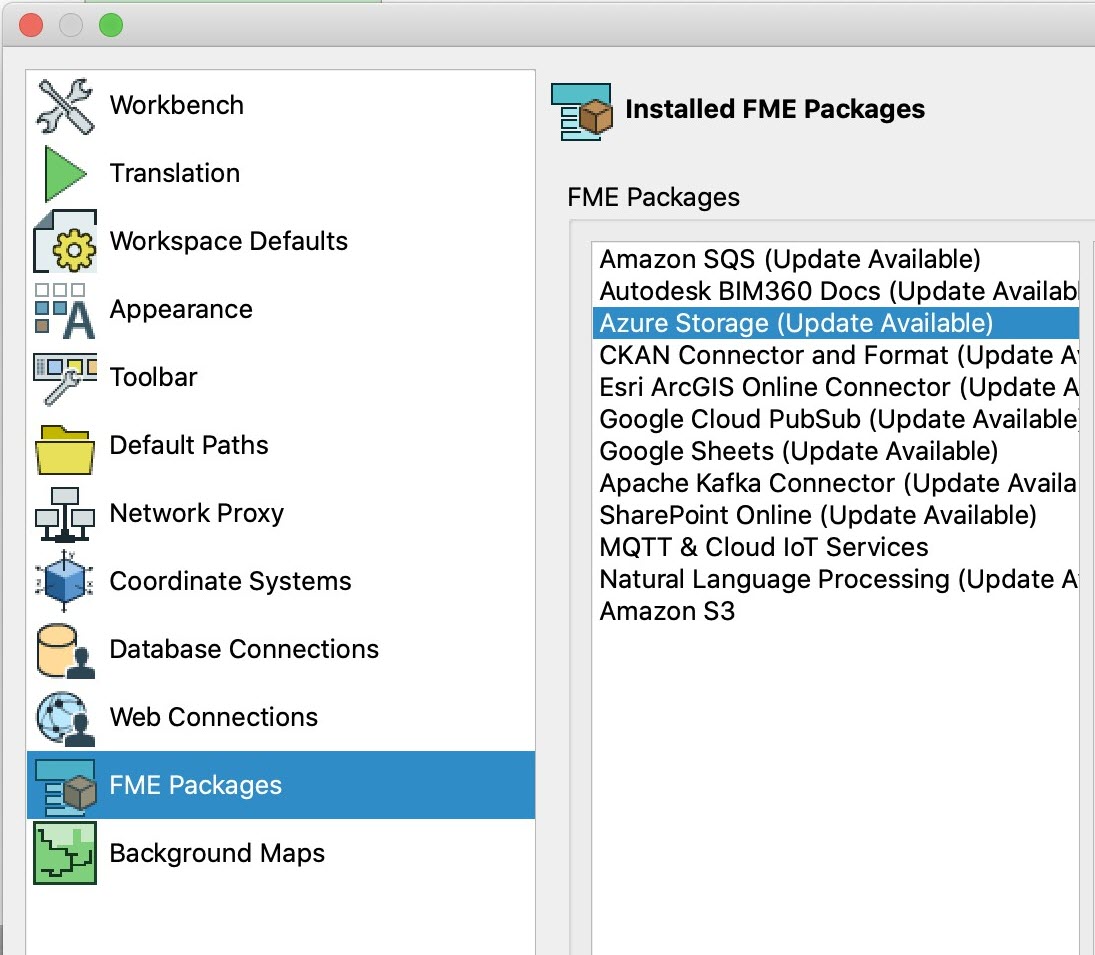
Task: Select CKAN Connector and Format package
Action: 835,355
